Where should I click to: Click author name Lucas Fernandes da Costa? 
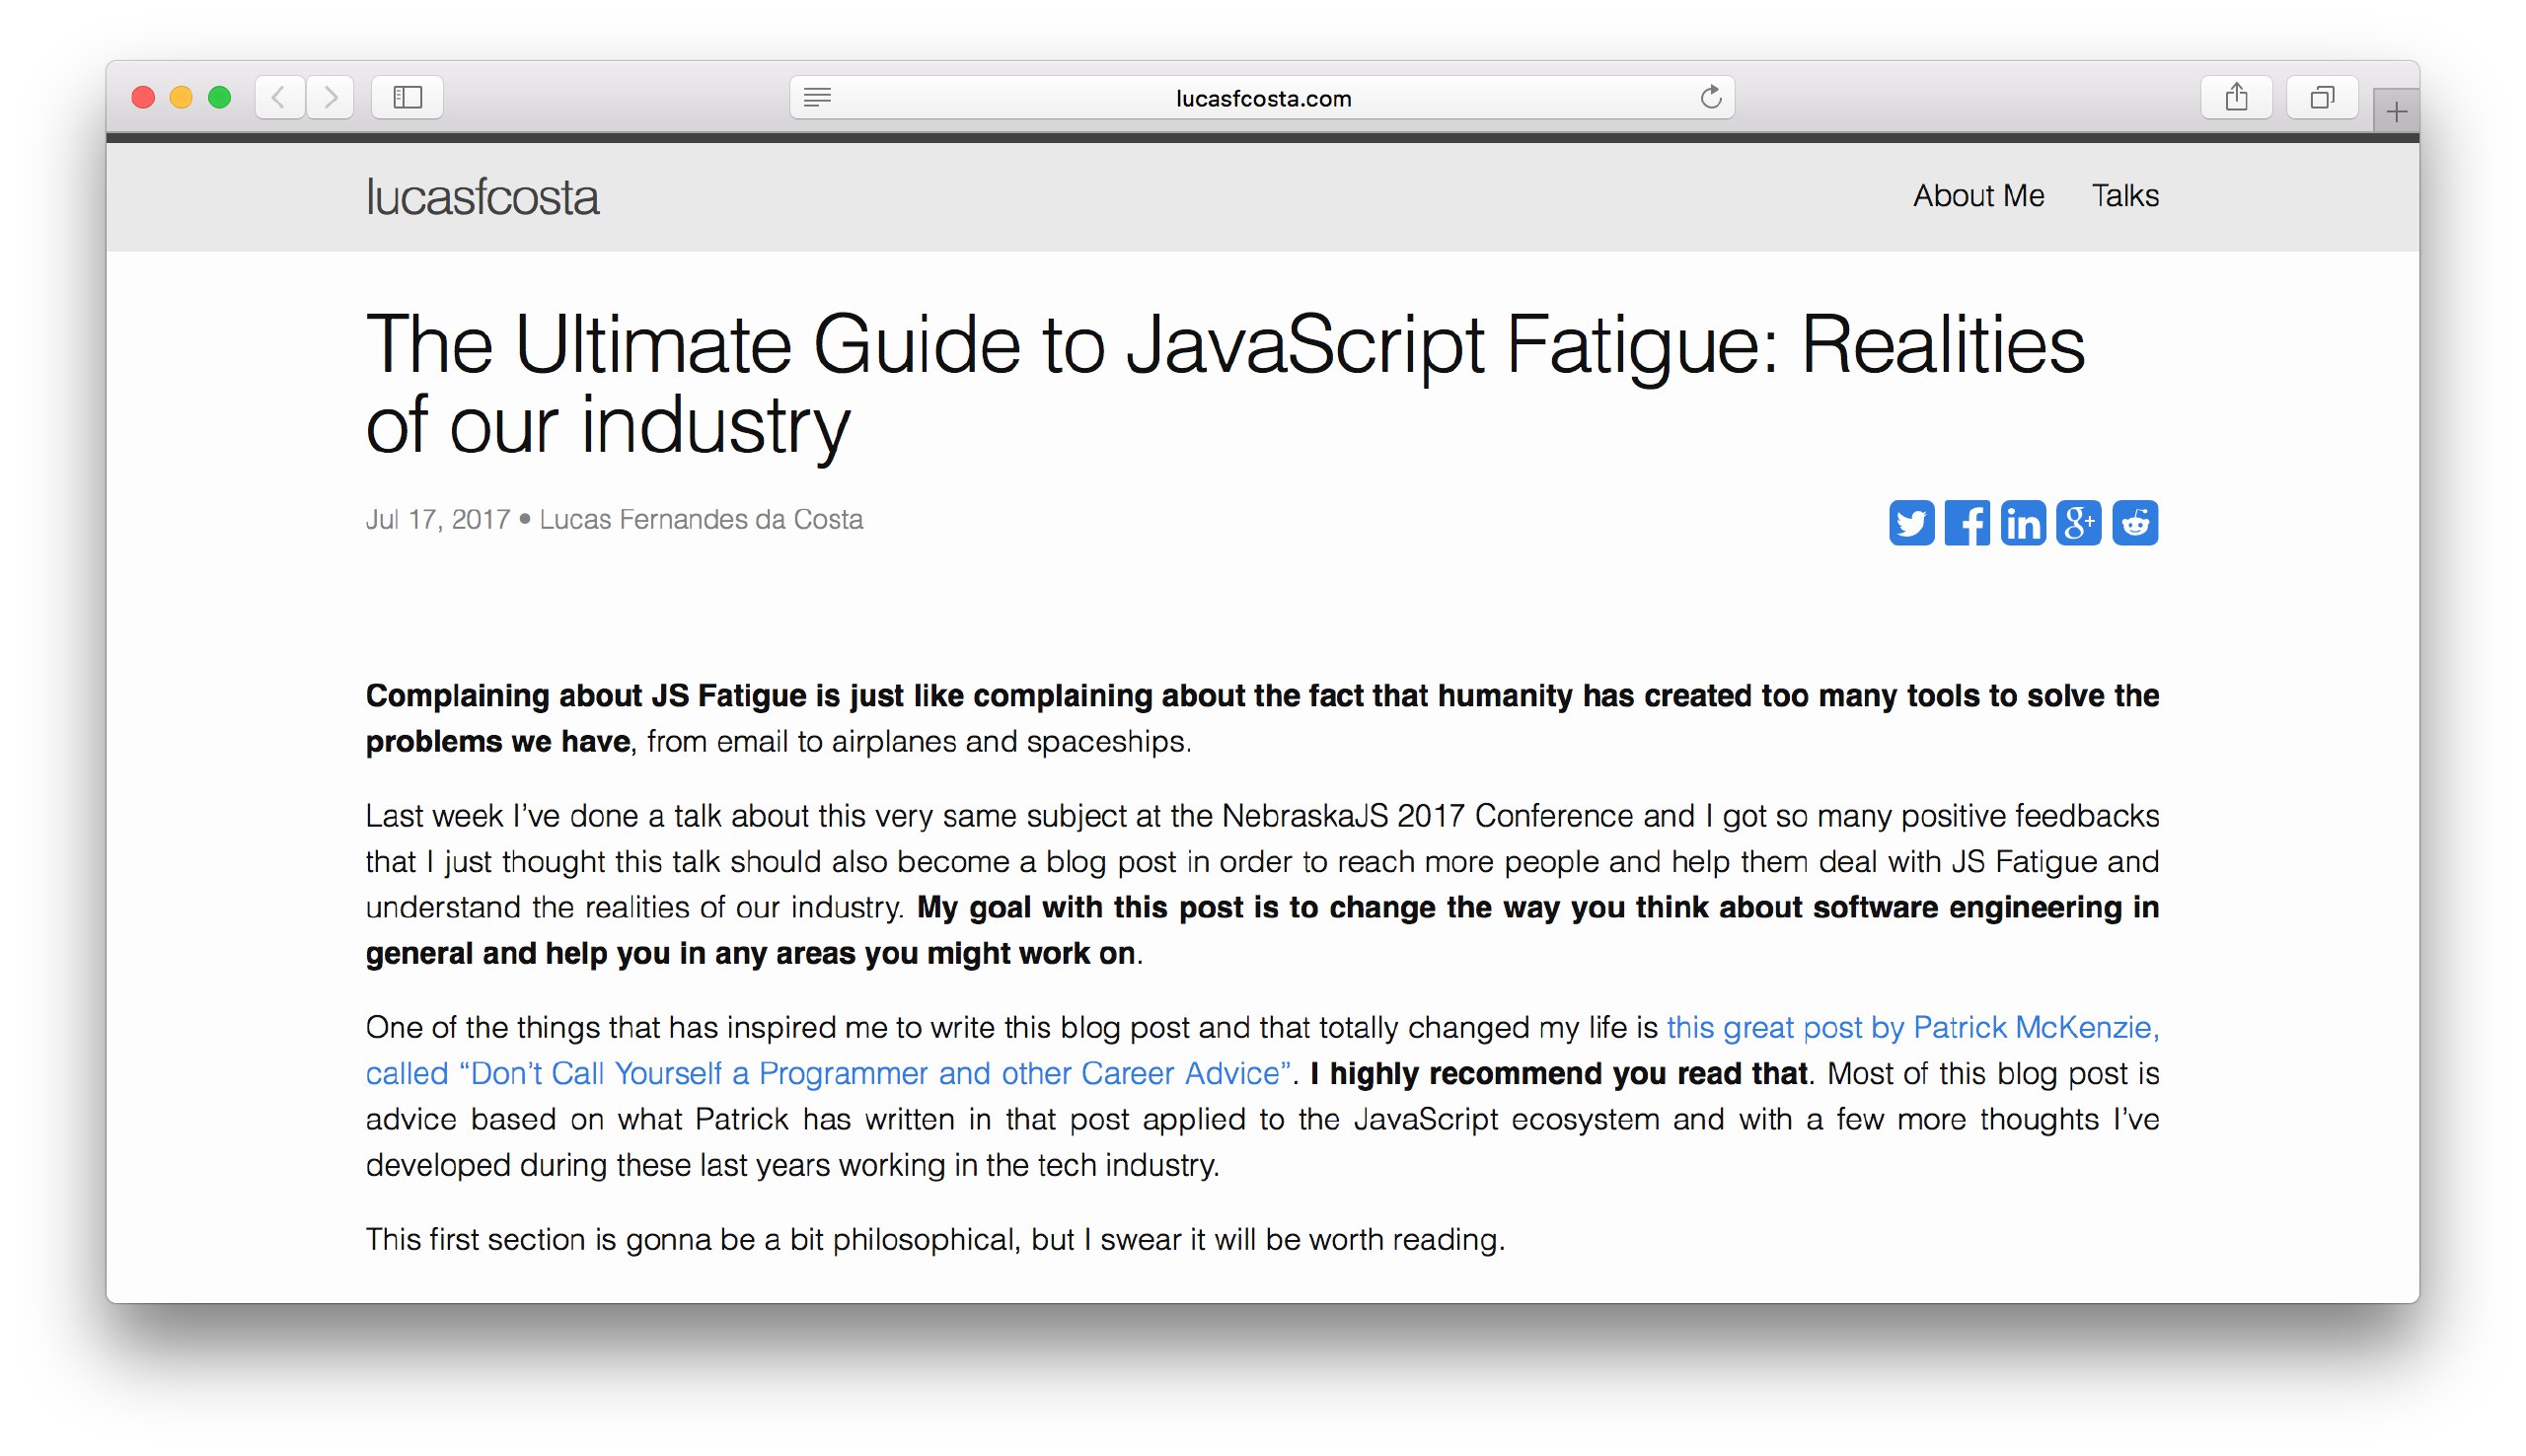(x=701, y=519)
